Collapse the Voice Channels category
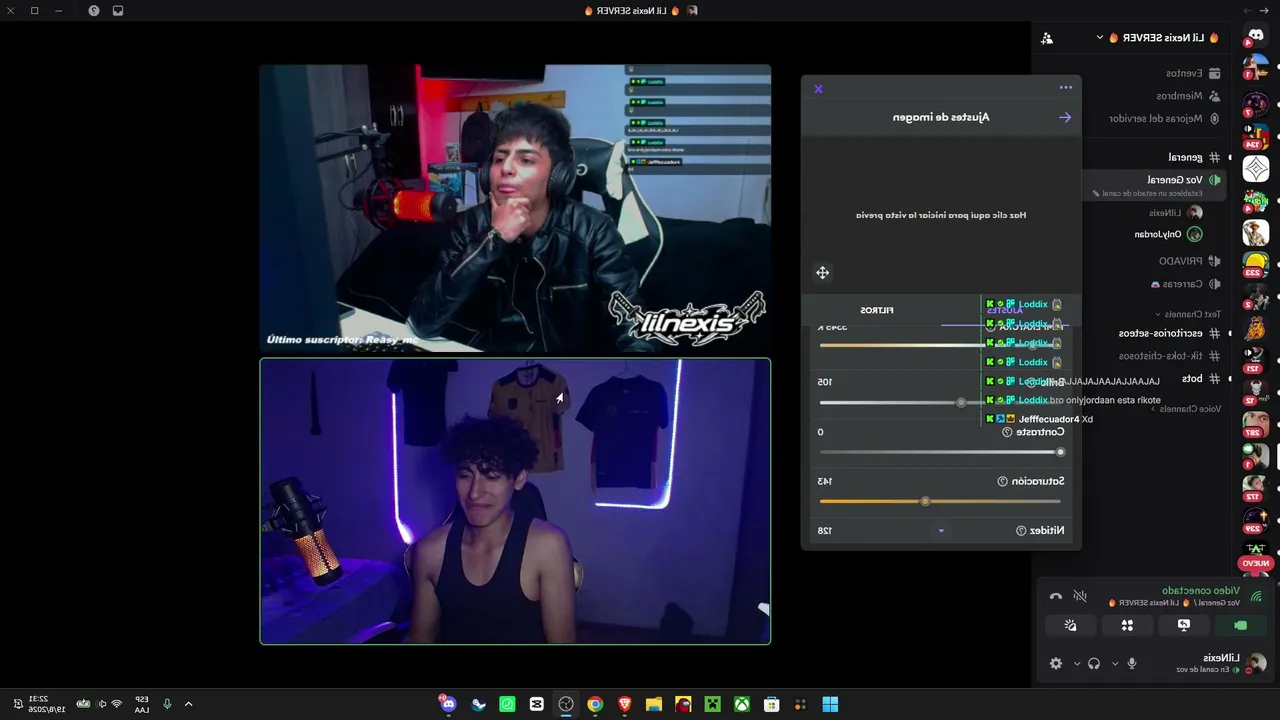The height and width of the screenshot is (720, 1280). coord(1186,409)
